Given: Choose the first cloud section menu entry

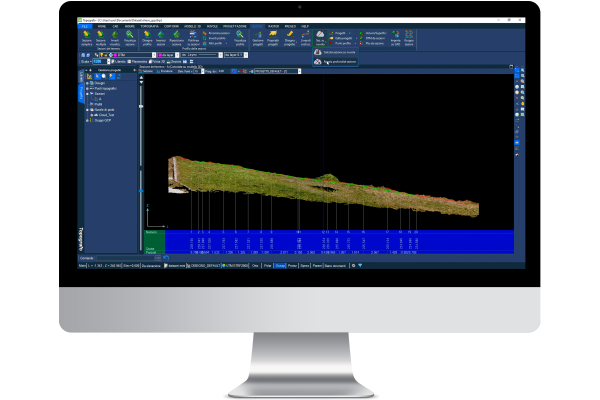Looking at the screenshot, I should (x=336, y=52).
